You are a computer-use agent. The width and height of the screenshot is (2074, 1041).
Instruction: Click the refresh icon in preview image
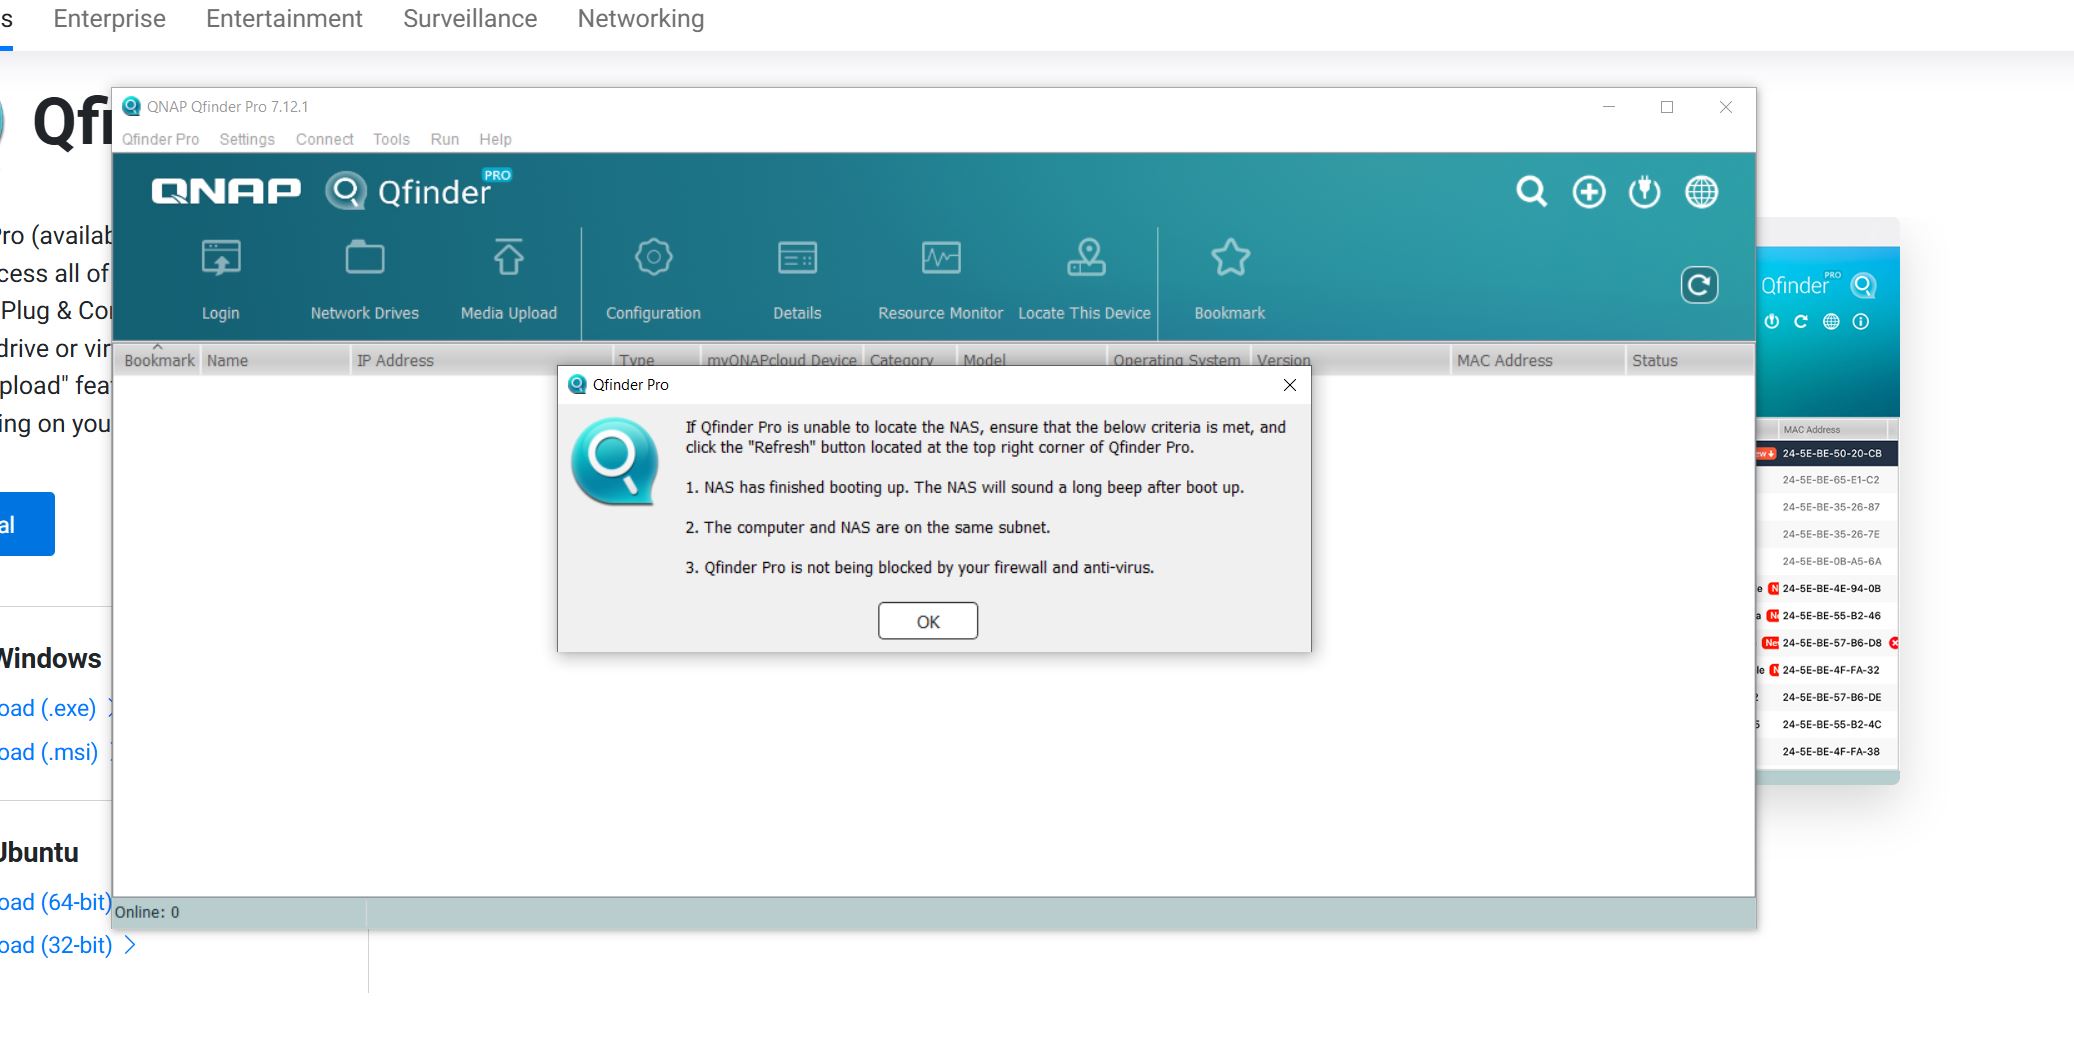[1801, 322]
